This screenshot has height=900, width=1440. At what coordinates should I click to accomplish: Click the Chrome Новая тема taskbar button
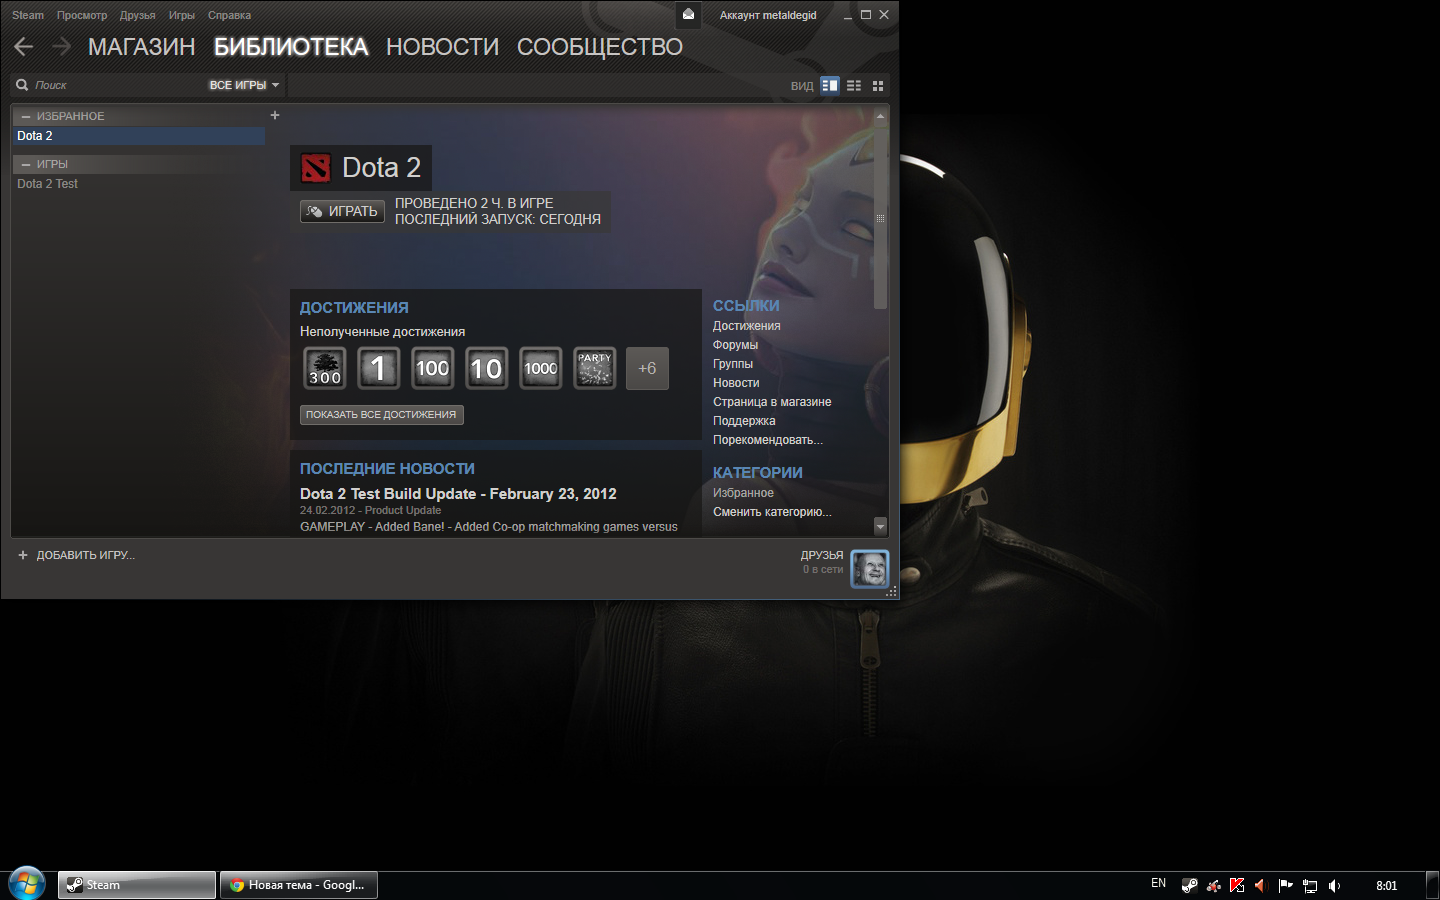[x=299, y=885]
